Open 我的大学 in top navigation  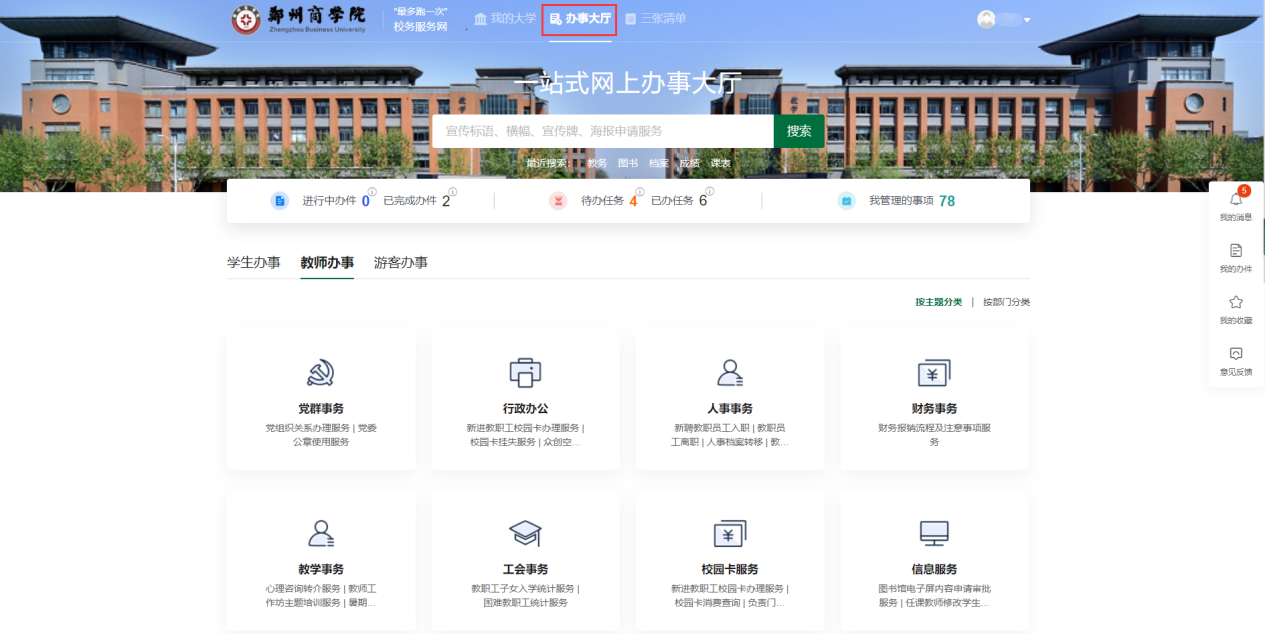(x=505, y=19)
